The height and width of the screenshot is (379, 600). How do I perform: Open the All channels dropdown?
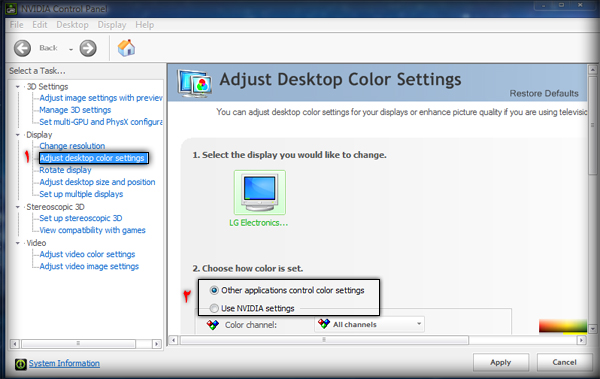(370, 324)
